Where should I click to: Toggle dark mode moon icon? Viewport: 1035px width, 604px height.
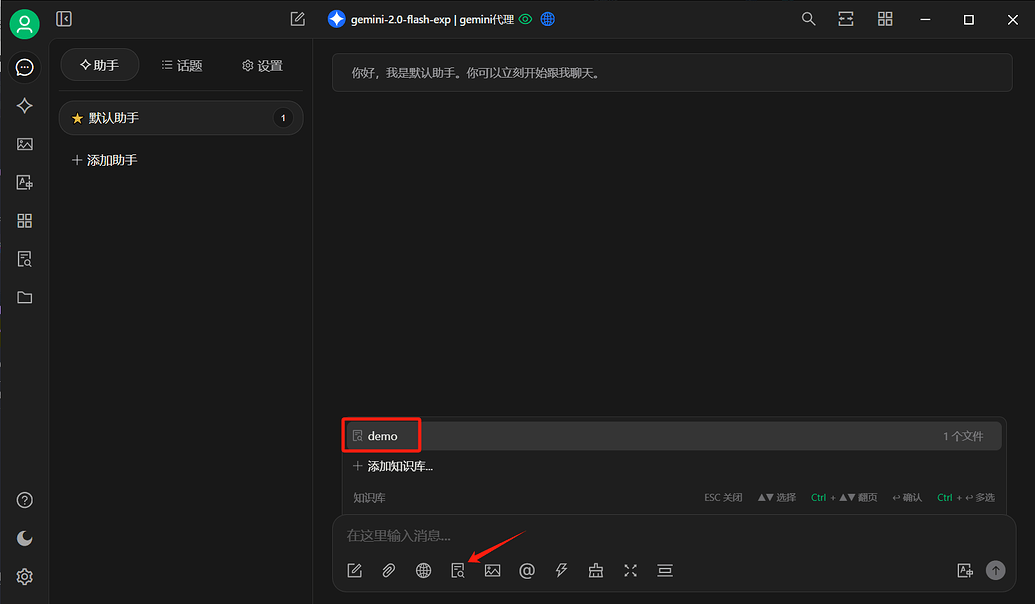[x=25, y=538]
